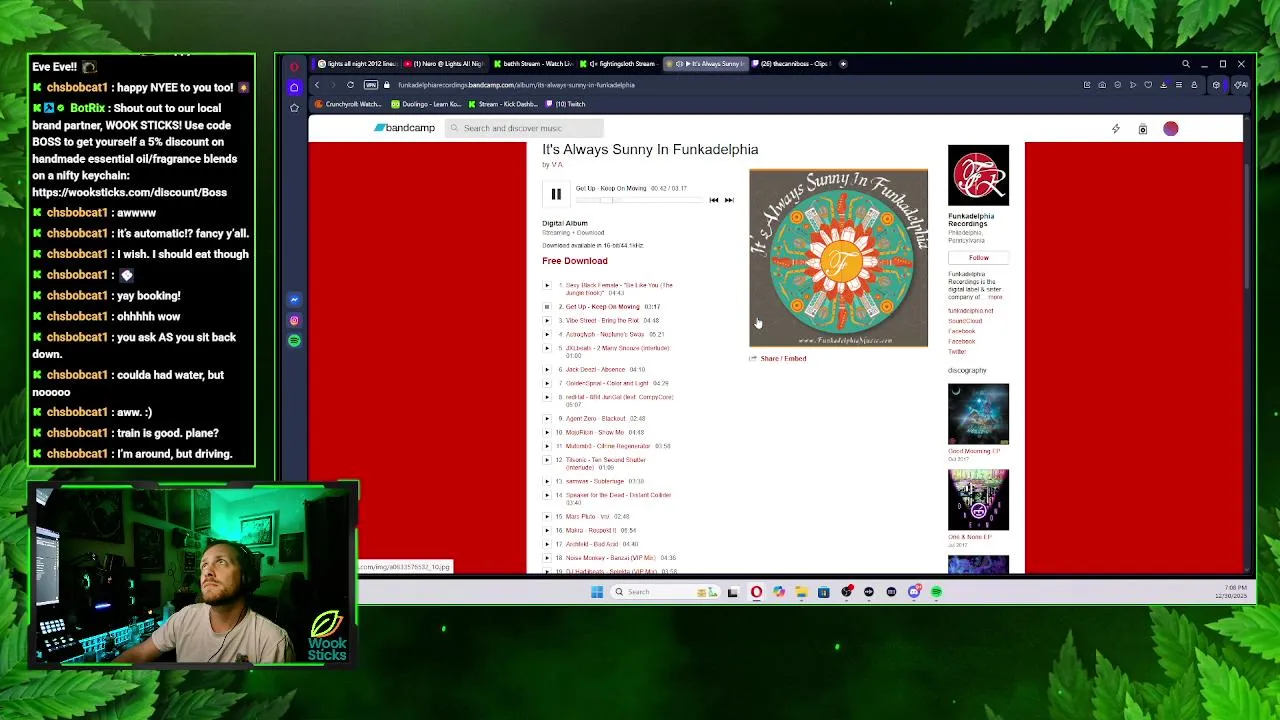Click the album cover artwork
The image size is (1280, 720).
tap(838, 258)
